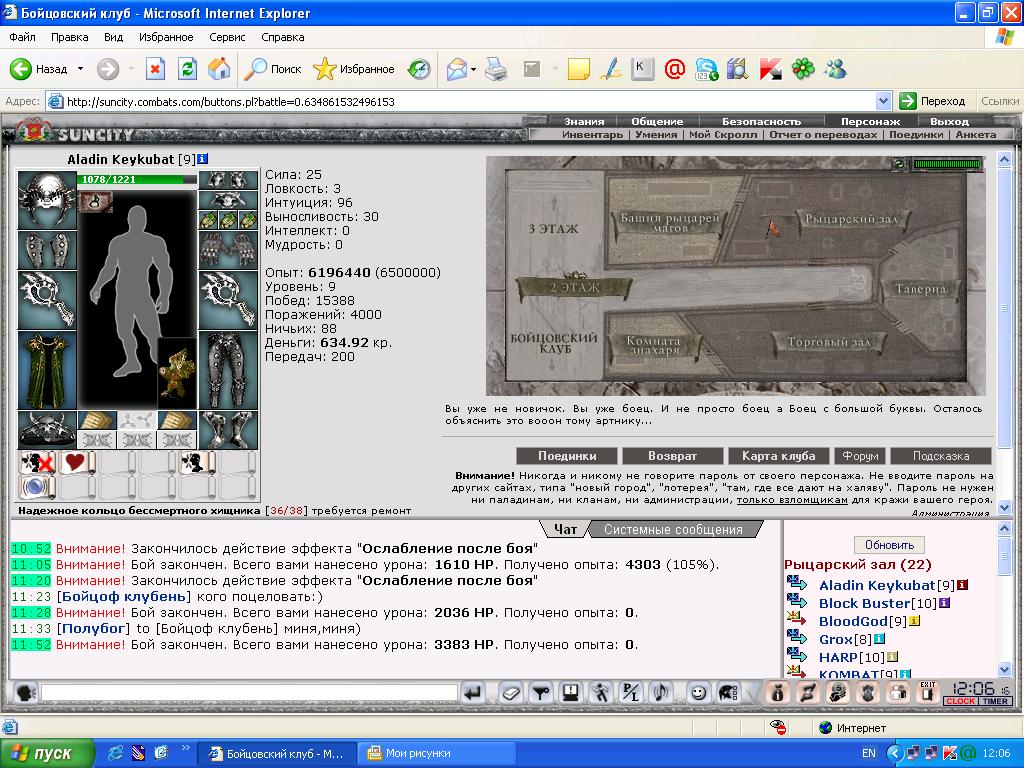The width and height of the screenshot is (1024, 768).
Task: Select the green cloak armor slot
Action: [x=47, y=370]
